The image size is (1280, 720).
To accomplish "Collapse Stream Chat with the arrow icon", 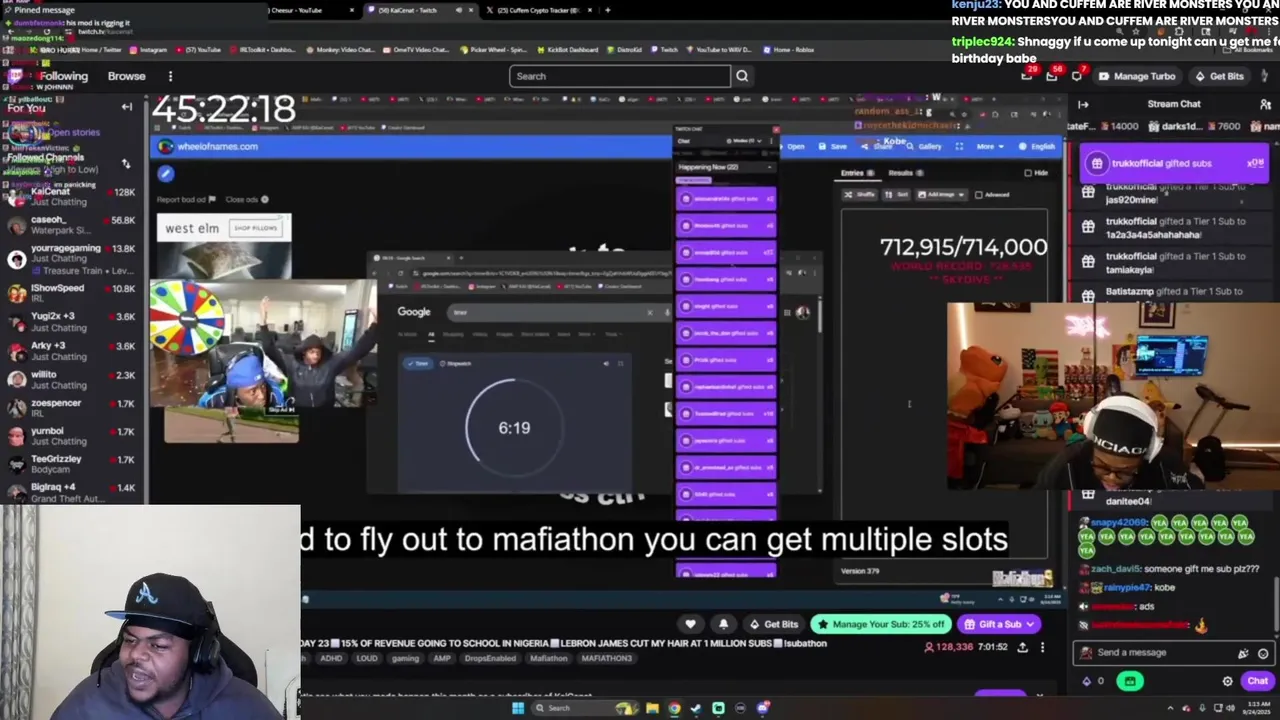I will pos(1083,104).
